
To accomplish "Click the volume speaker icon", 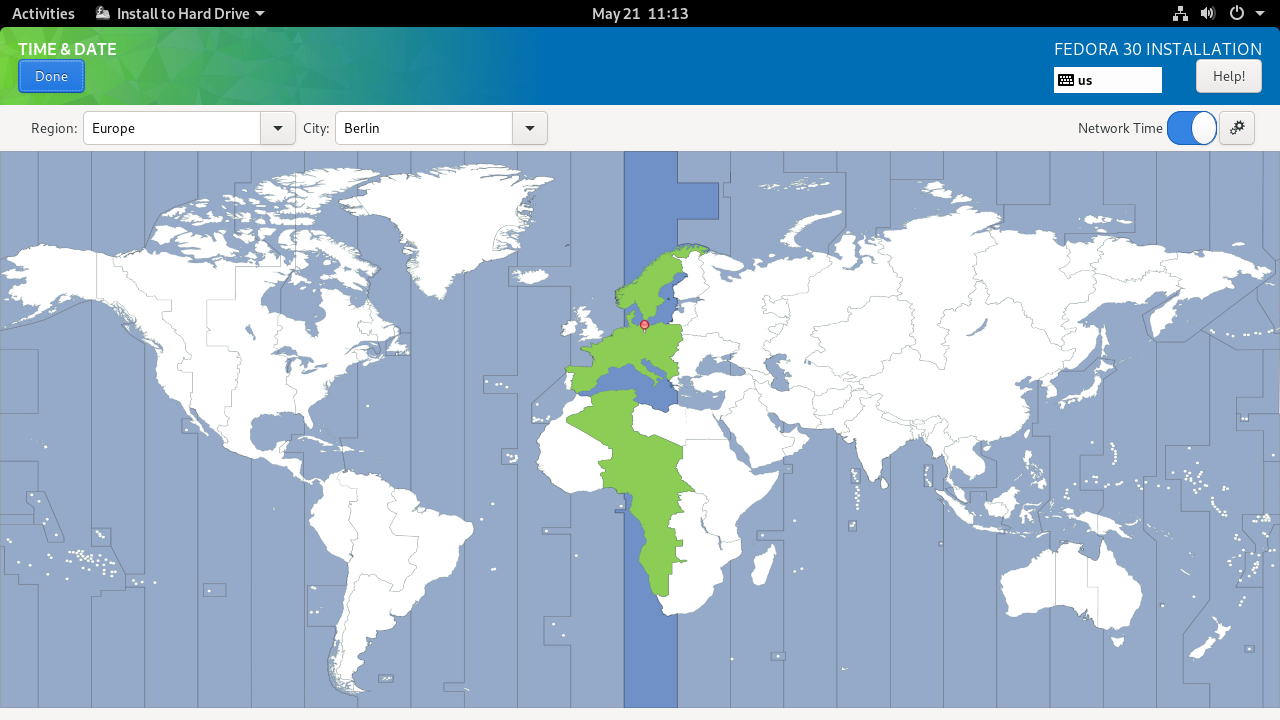I will [x=1208, y=14].
